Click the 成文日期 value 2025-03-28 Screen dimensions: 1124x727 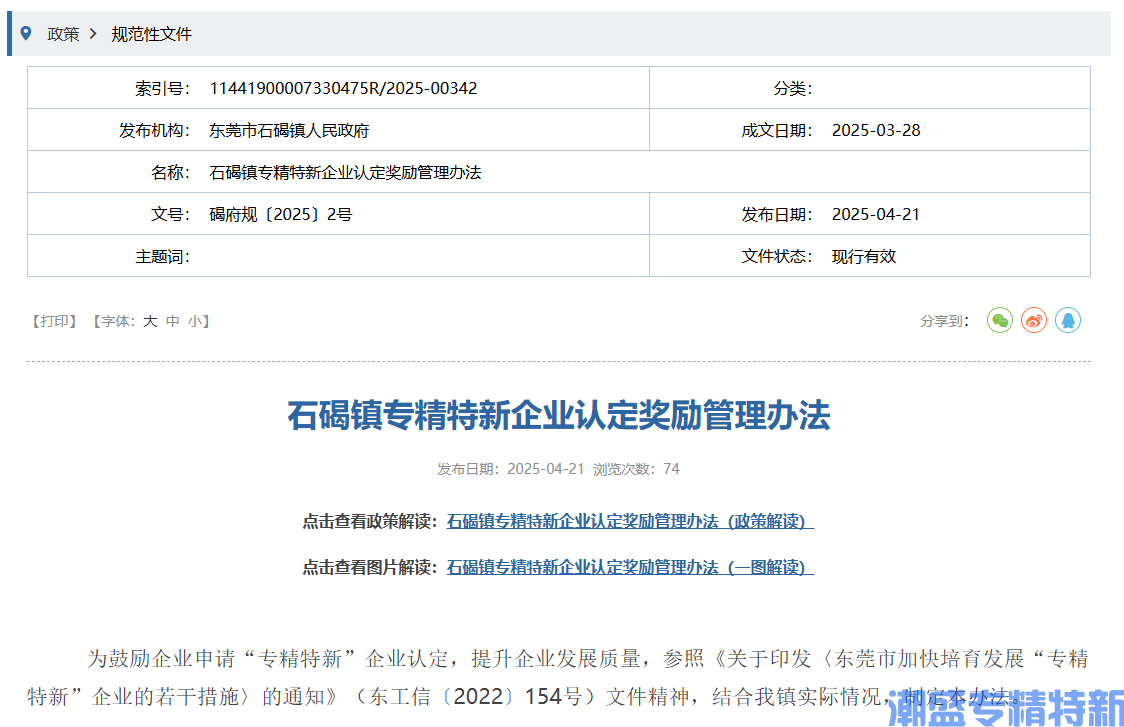click(876, 130)
